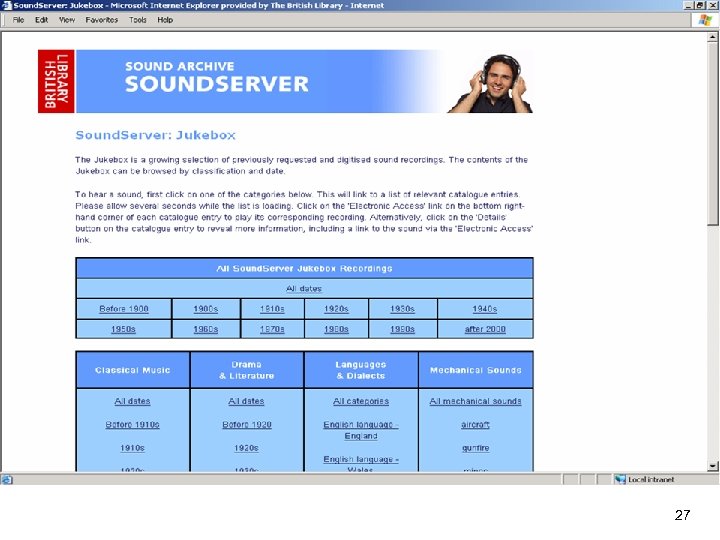Screen dimensions: 720x540
Task: Click the Languages & Dialects column header
Action: pyautogui.click(x=361, y=370)
